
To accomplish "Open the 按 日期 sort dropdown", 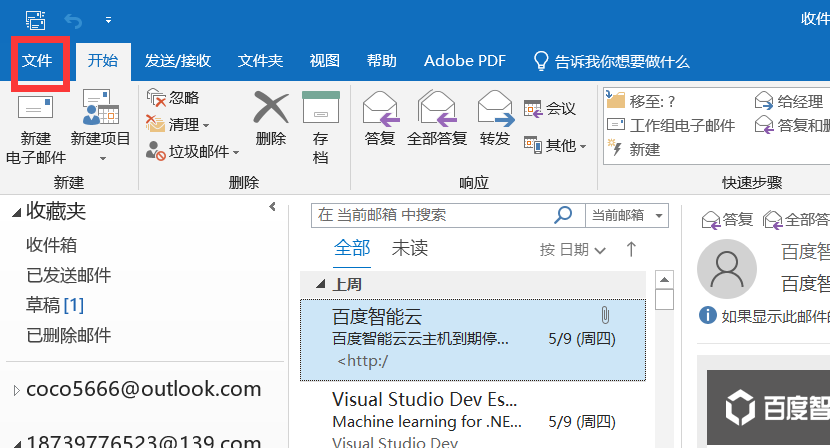I will [573, 249].
